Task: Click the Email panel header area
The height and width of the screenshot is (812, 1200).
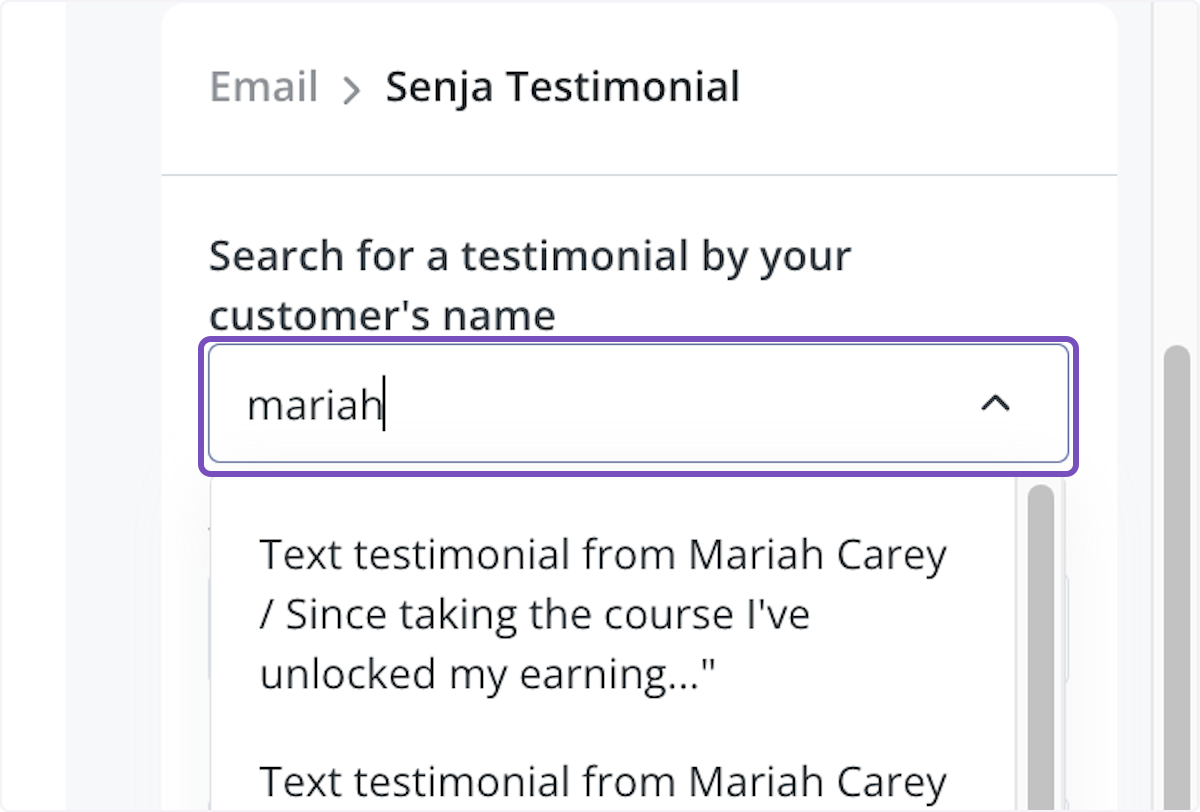Action: (x=640, y=87)
